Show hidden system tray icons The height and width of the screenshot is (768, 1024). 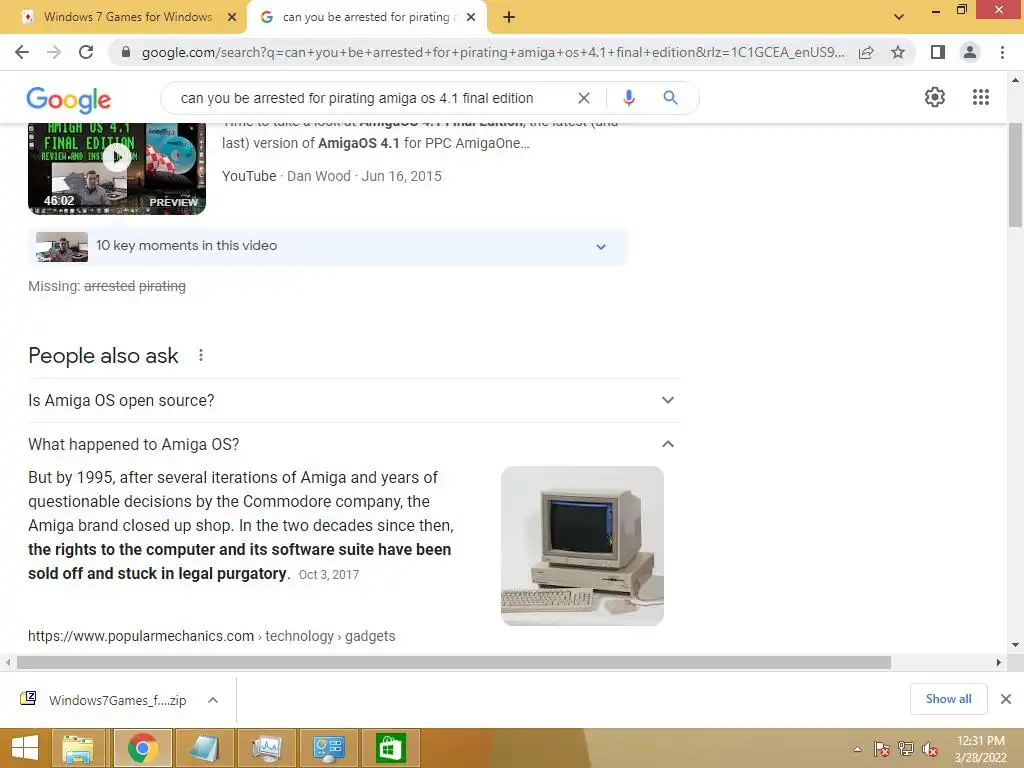(x=857, y=749)
